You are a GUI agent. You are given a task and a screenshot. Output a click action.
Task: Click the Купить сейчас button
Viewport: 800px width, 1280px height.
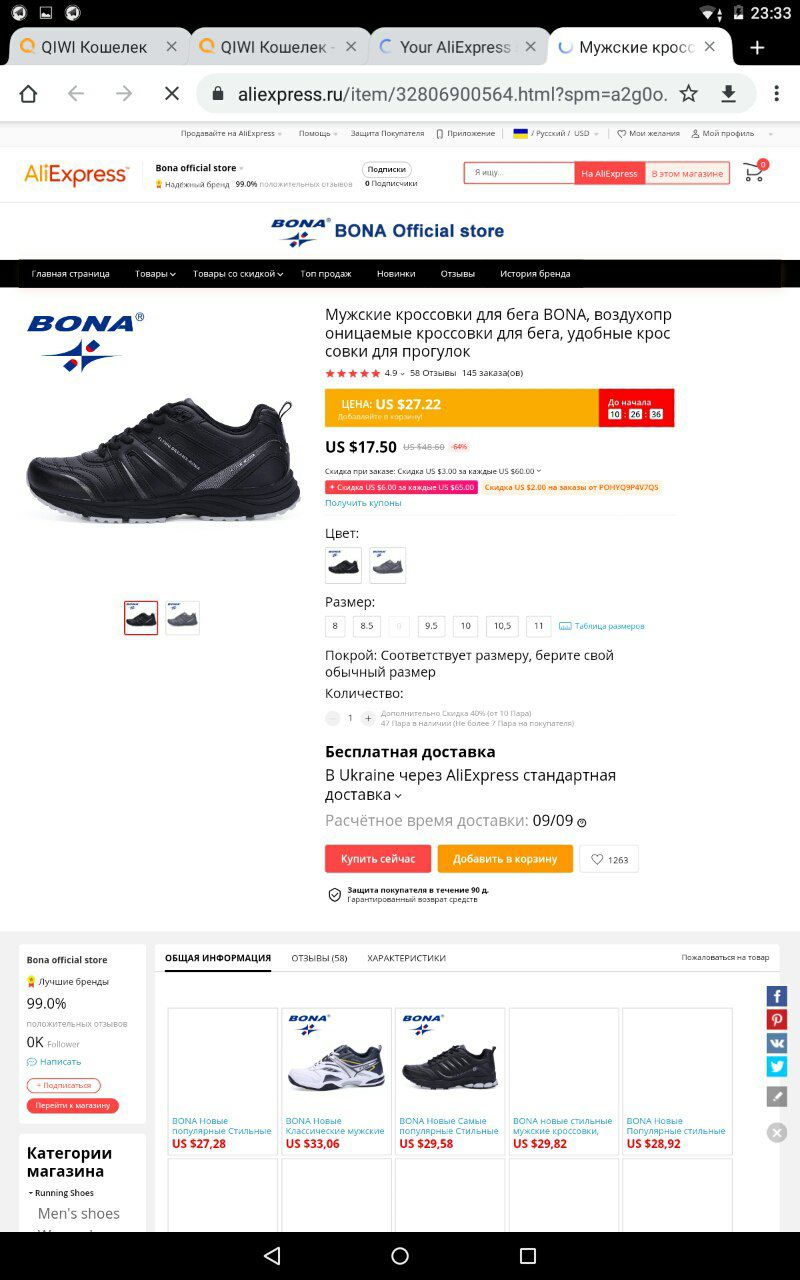(x=378, y=859)
